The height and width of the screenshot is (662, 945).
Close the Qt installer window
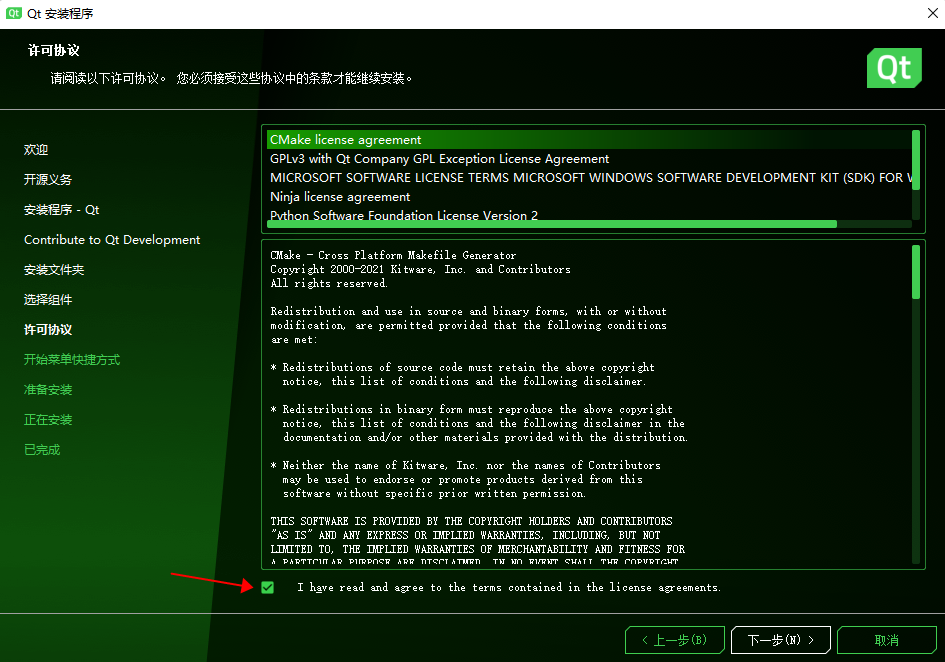pyautogui.click(x=932, y=13)
